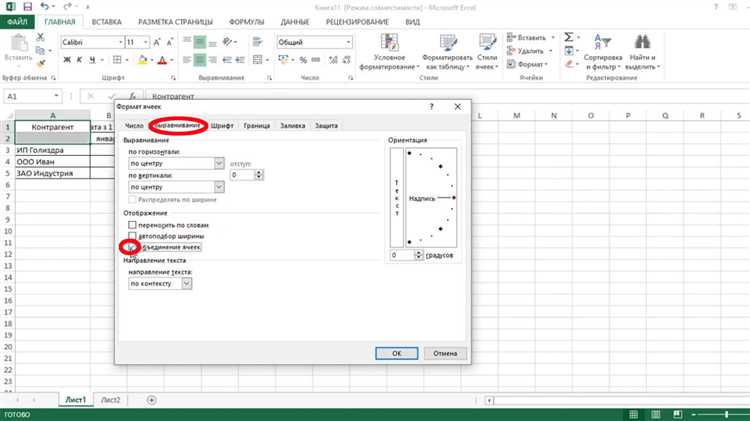The width and height of the screenshot is (750, 421).
Task: Click the Percent Style icon
Action: pyautogui.click(x=303, y=60)
